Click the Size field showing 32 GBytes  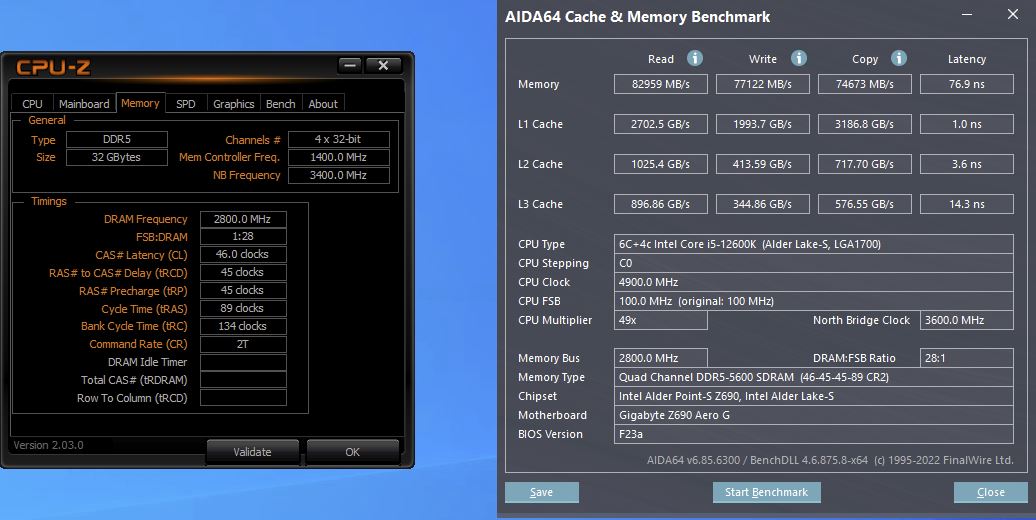pyautogui.click(x=117, y=157)
